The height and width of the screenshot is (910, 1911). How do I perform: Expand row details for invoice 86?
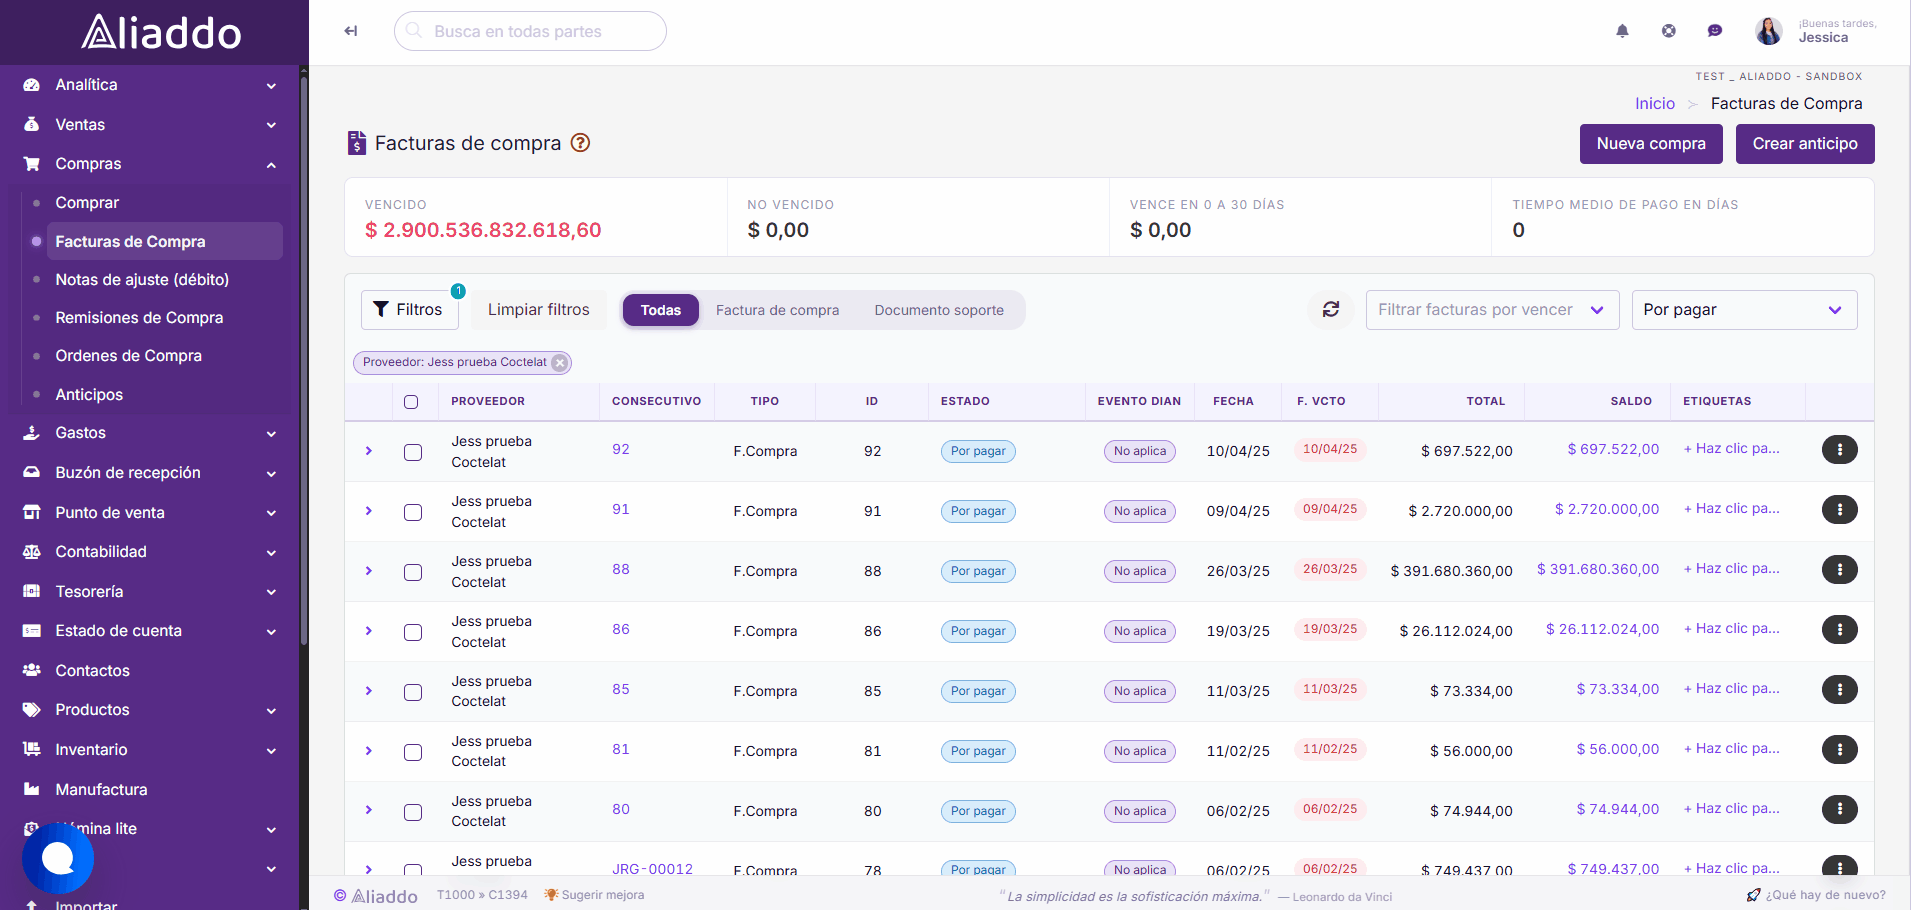[369, 631]
